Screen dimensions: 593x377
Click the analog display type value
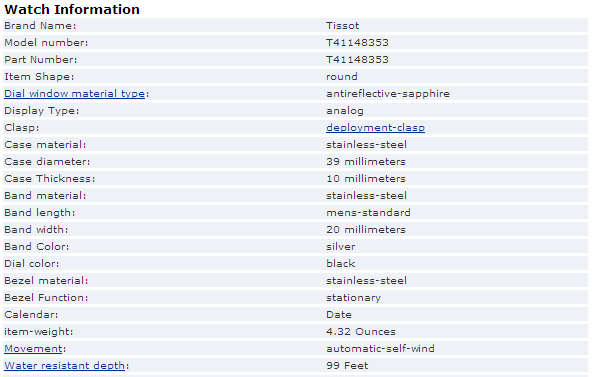[345, 111]
